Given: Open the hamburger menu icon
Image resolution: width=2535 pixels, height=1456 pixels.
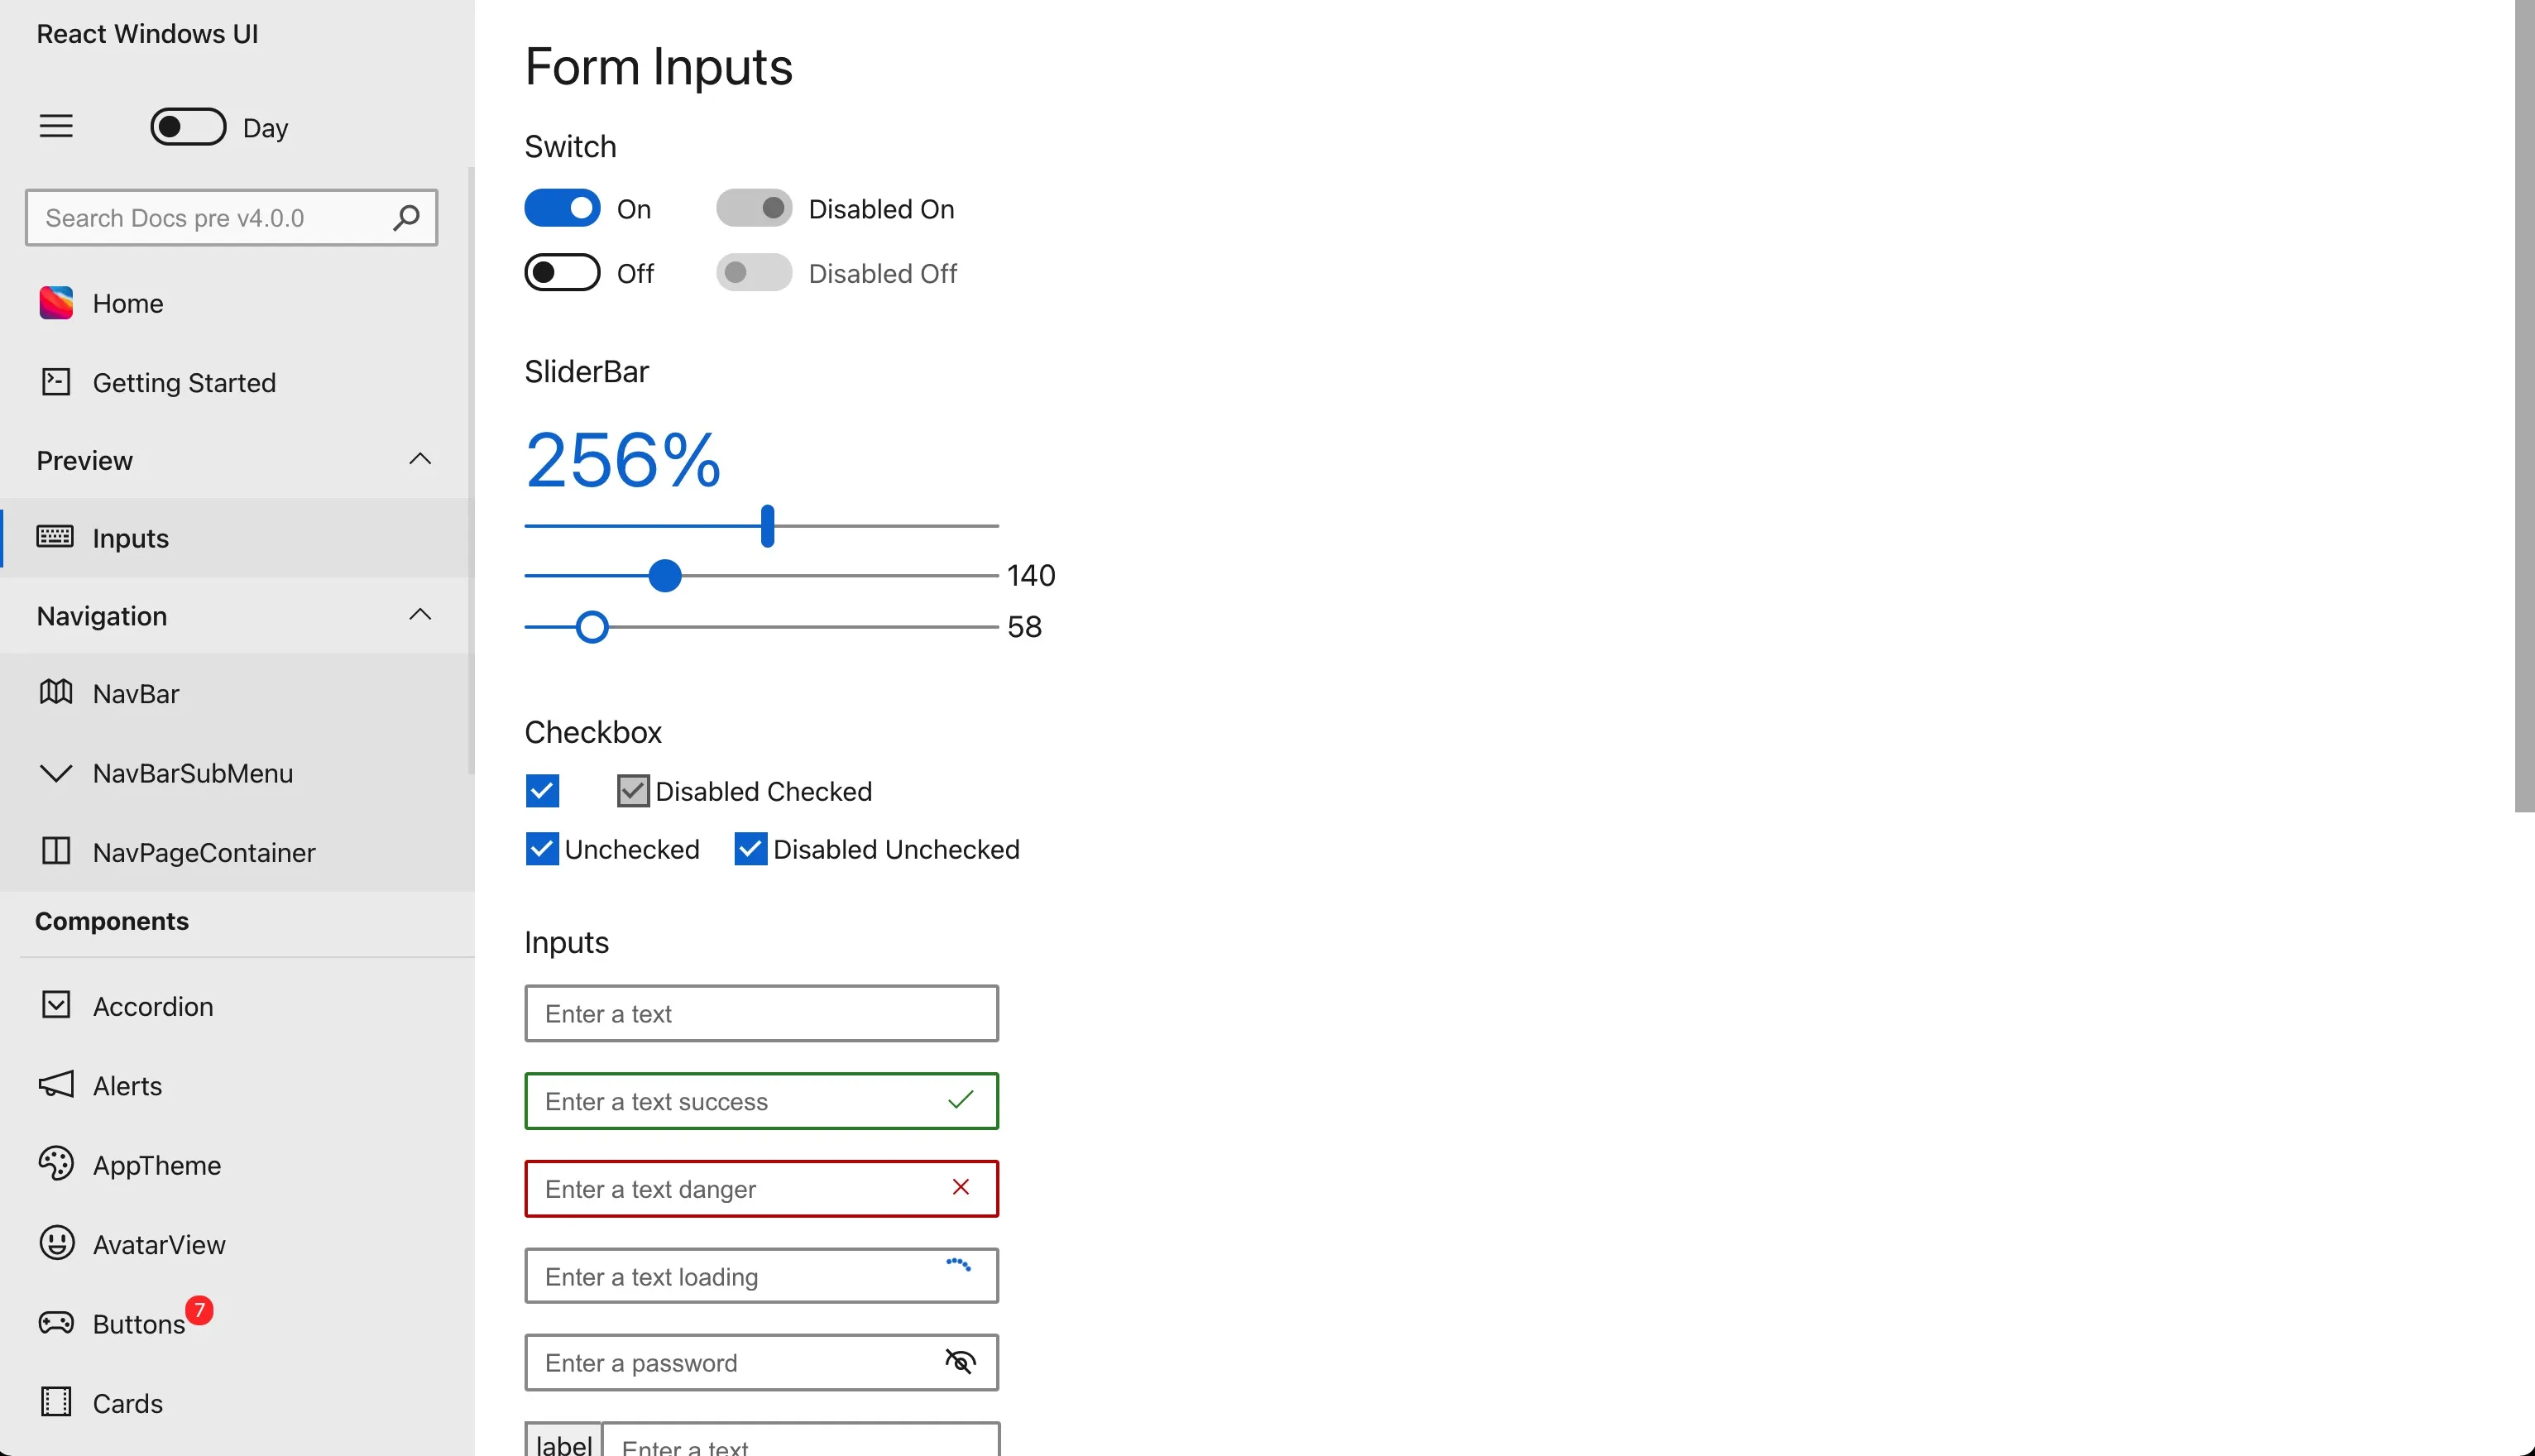Looking at the screenshot, I should [x=56, y=126].
